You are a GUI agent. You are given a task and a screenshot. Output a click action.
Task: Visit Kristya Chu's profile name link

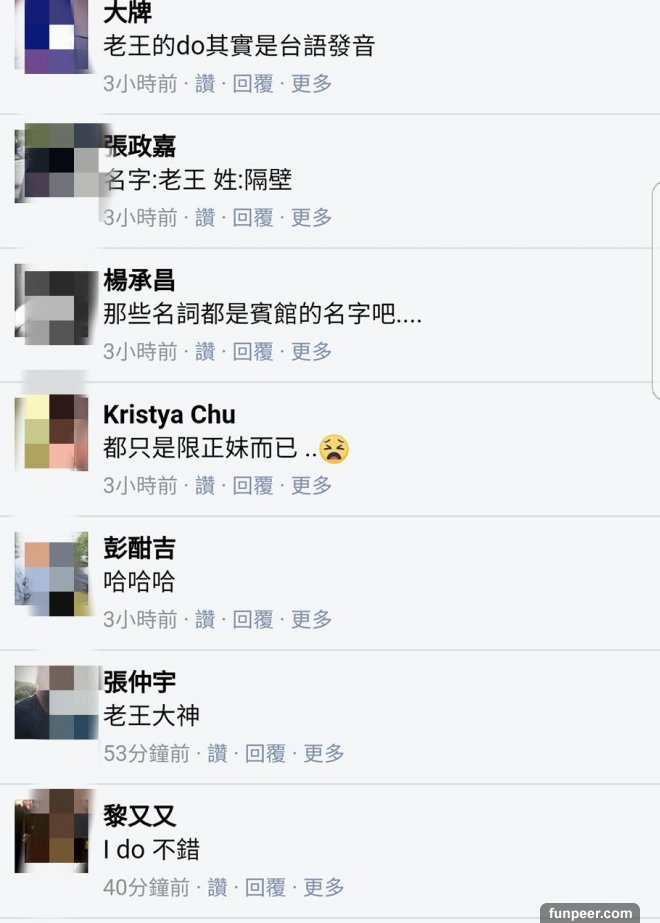[x=170, y=415]
